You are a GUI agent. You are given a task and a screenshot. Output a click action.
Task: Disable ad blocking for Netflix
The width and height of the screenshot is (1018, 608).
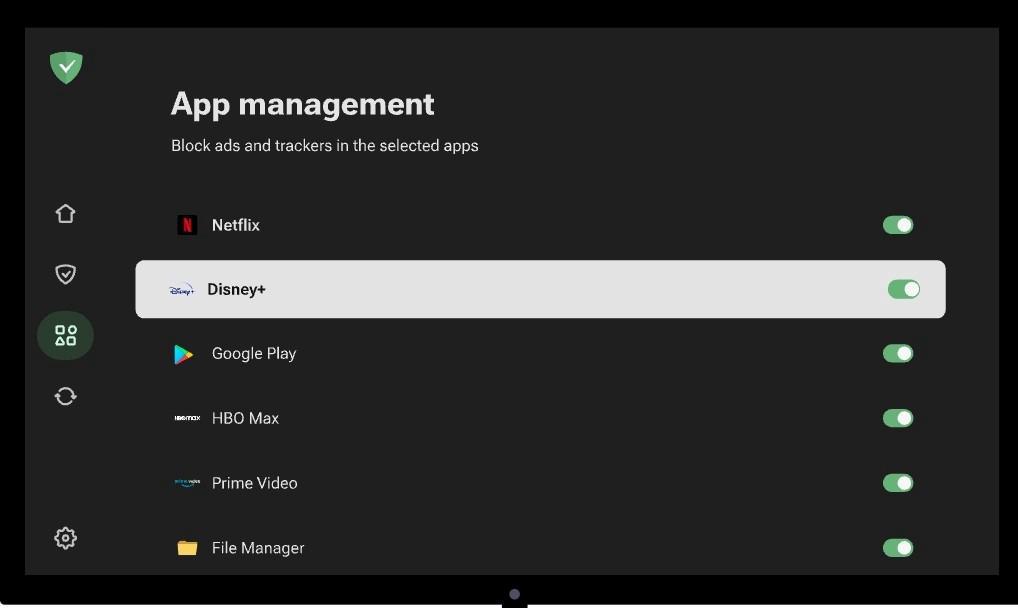pyautogui.click(x=897, y=224)
